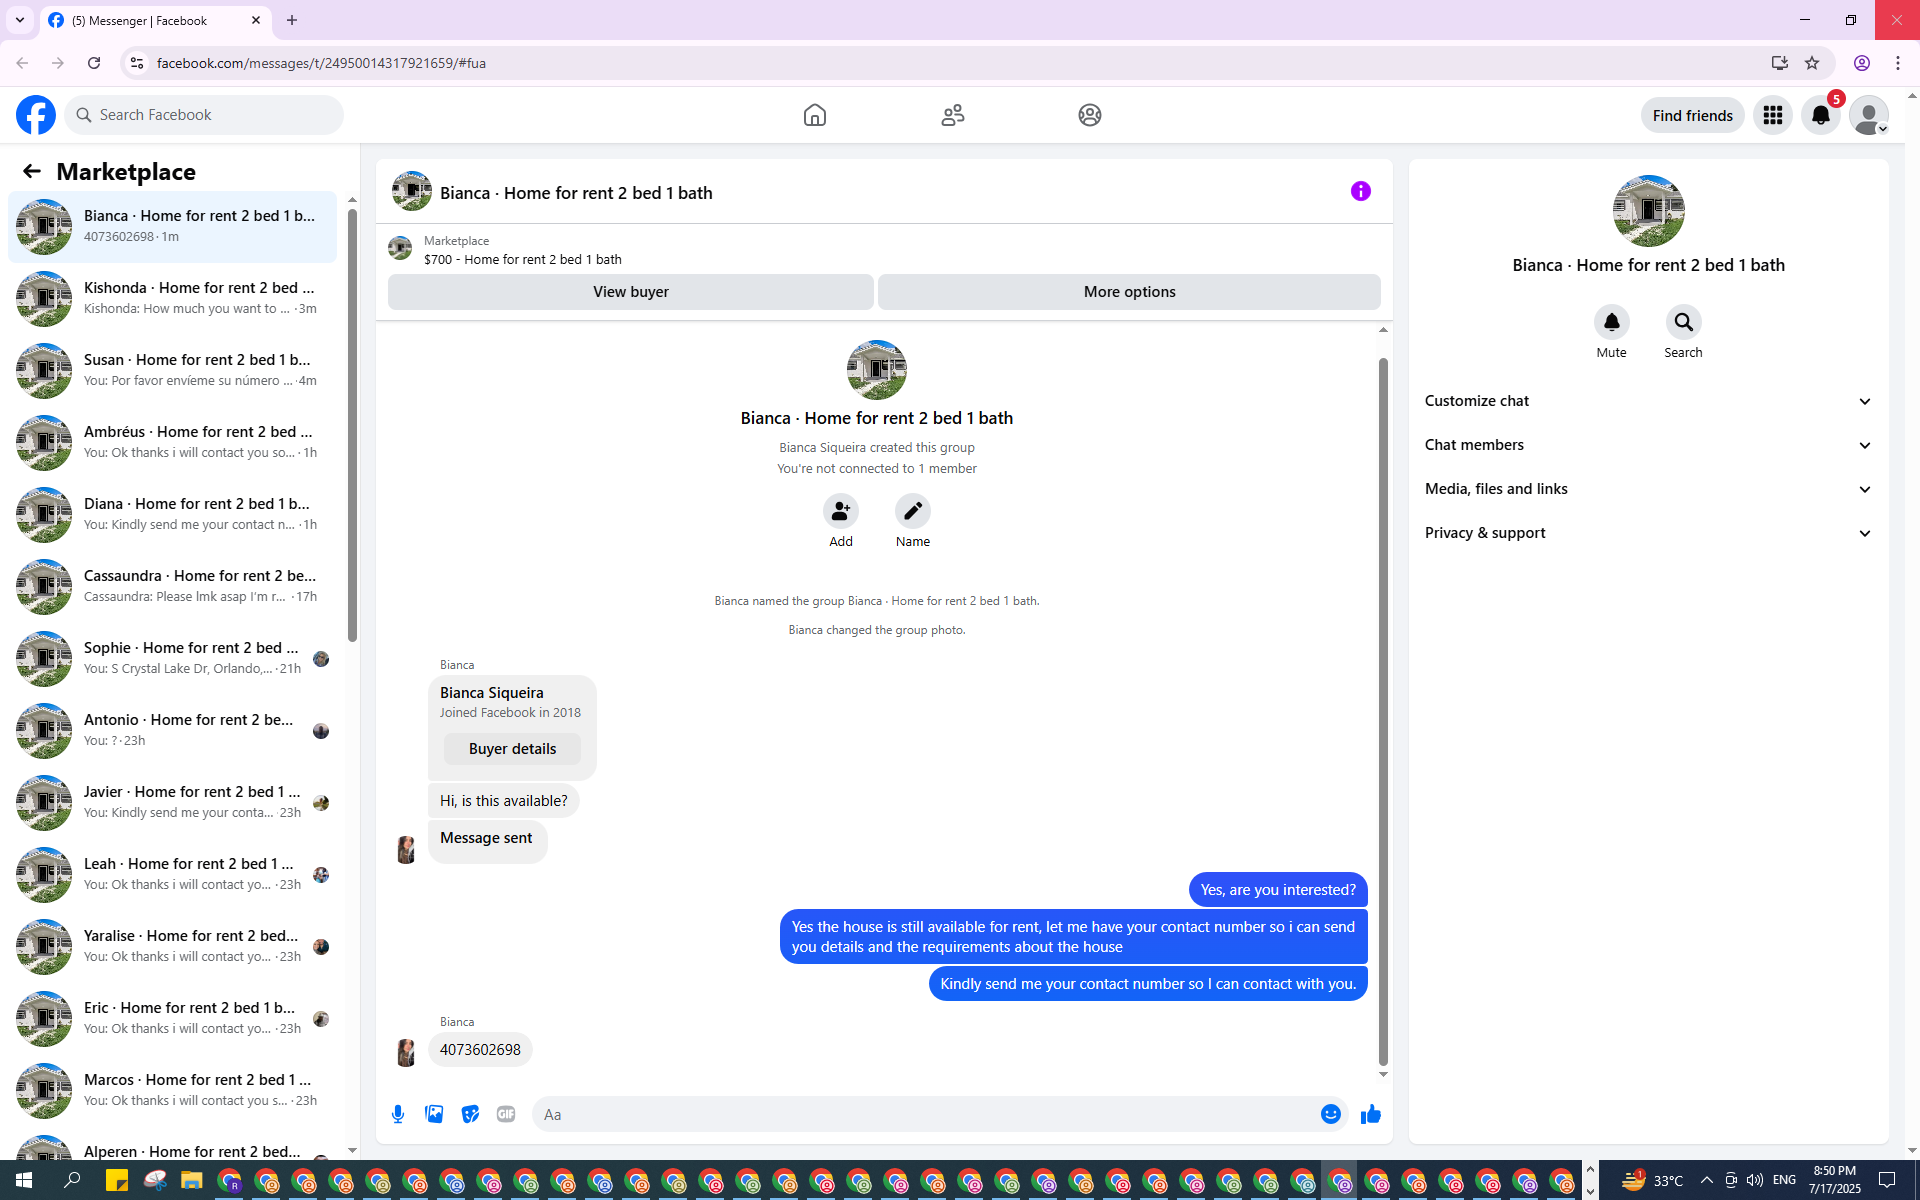Open the Susan conversation

pyautogui.click(x=172, y=371)
